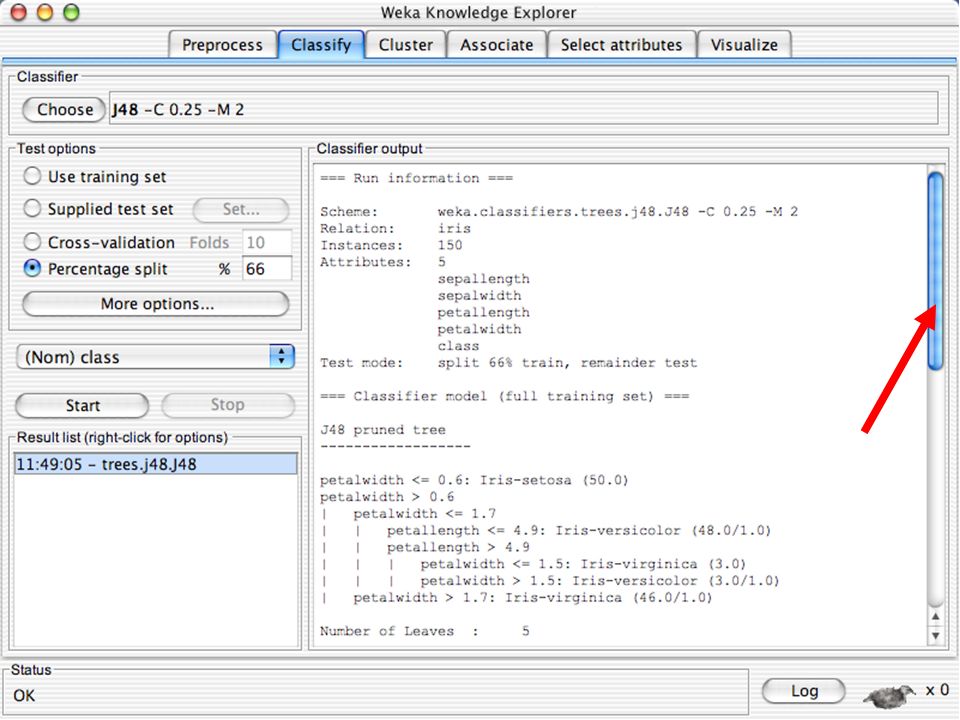Open the Log window
Screen dimensions: 960x720
pos(804,691)
